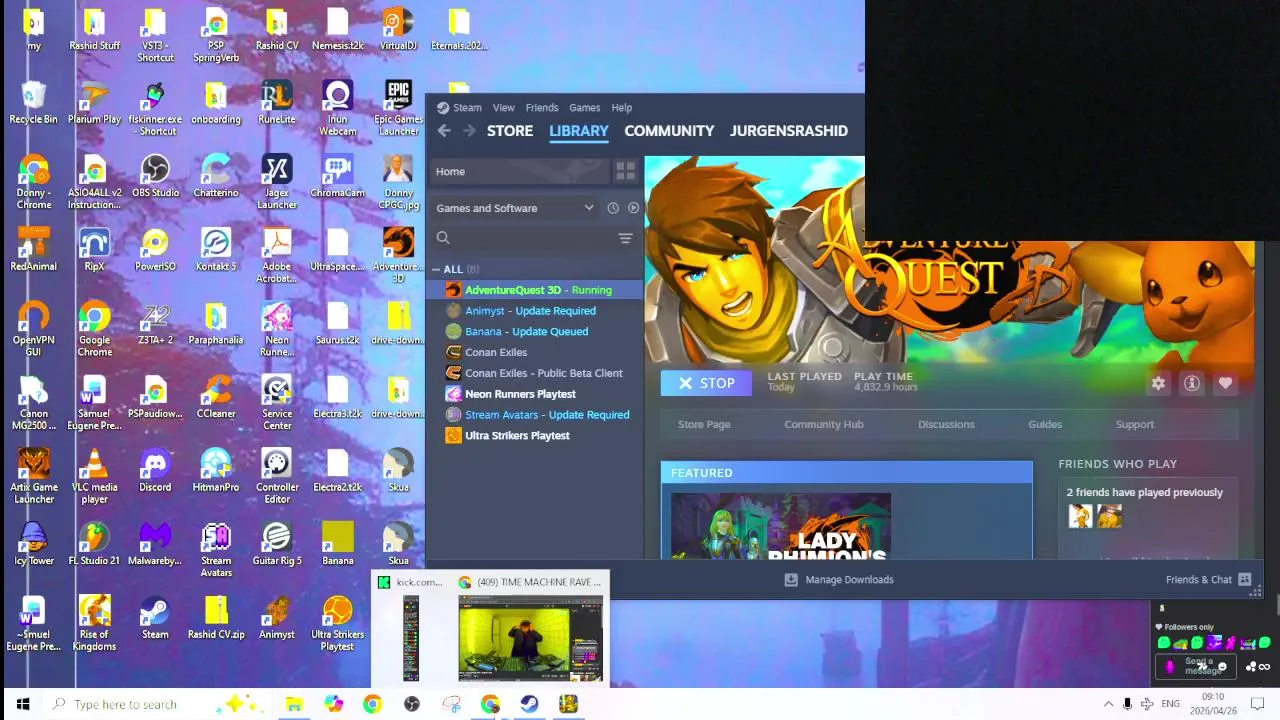Open the Recycle Bin on the desktop

[x=33, y=102]
